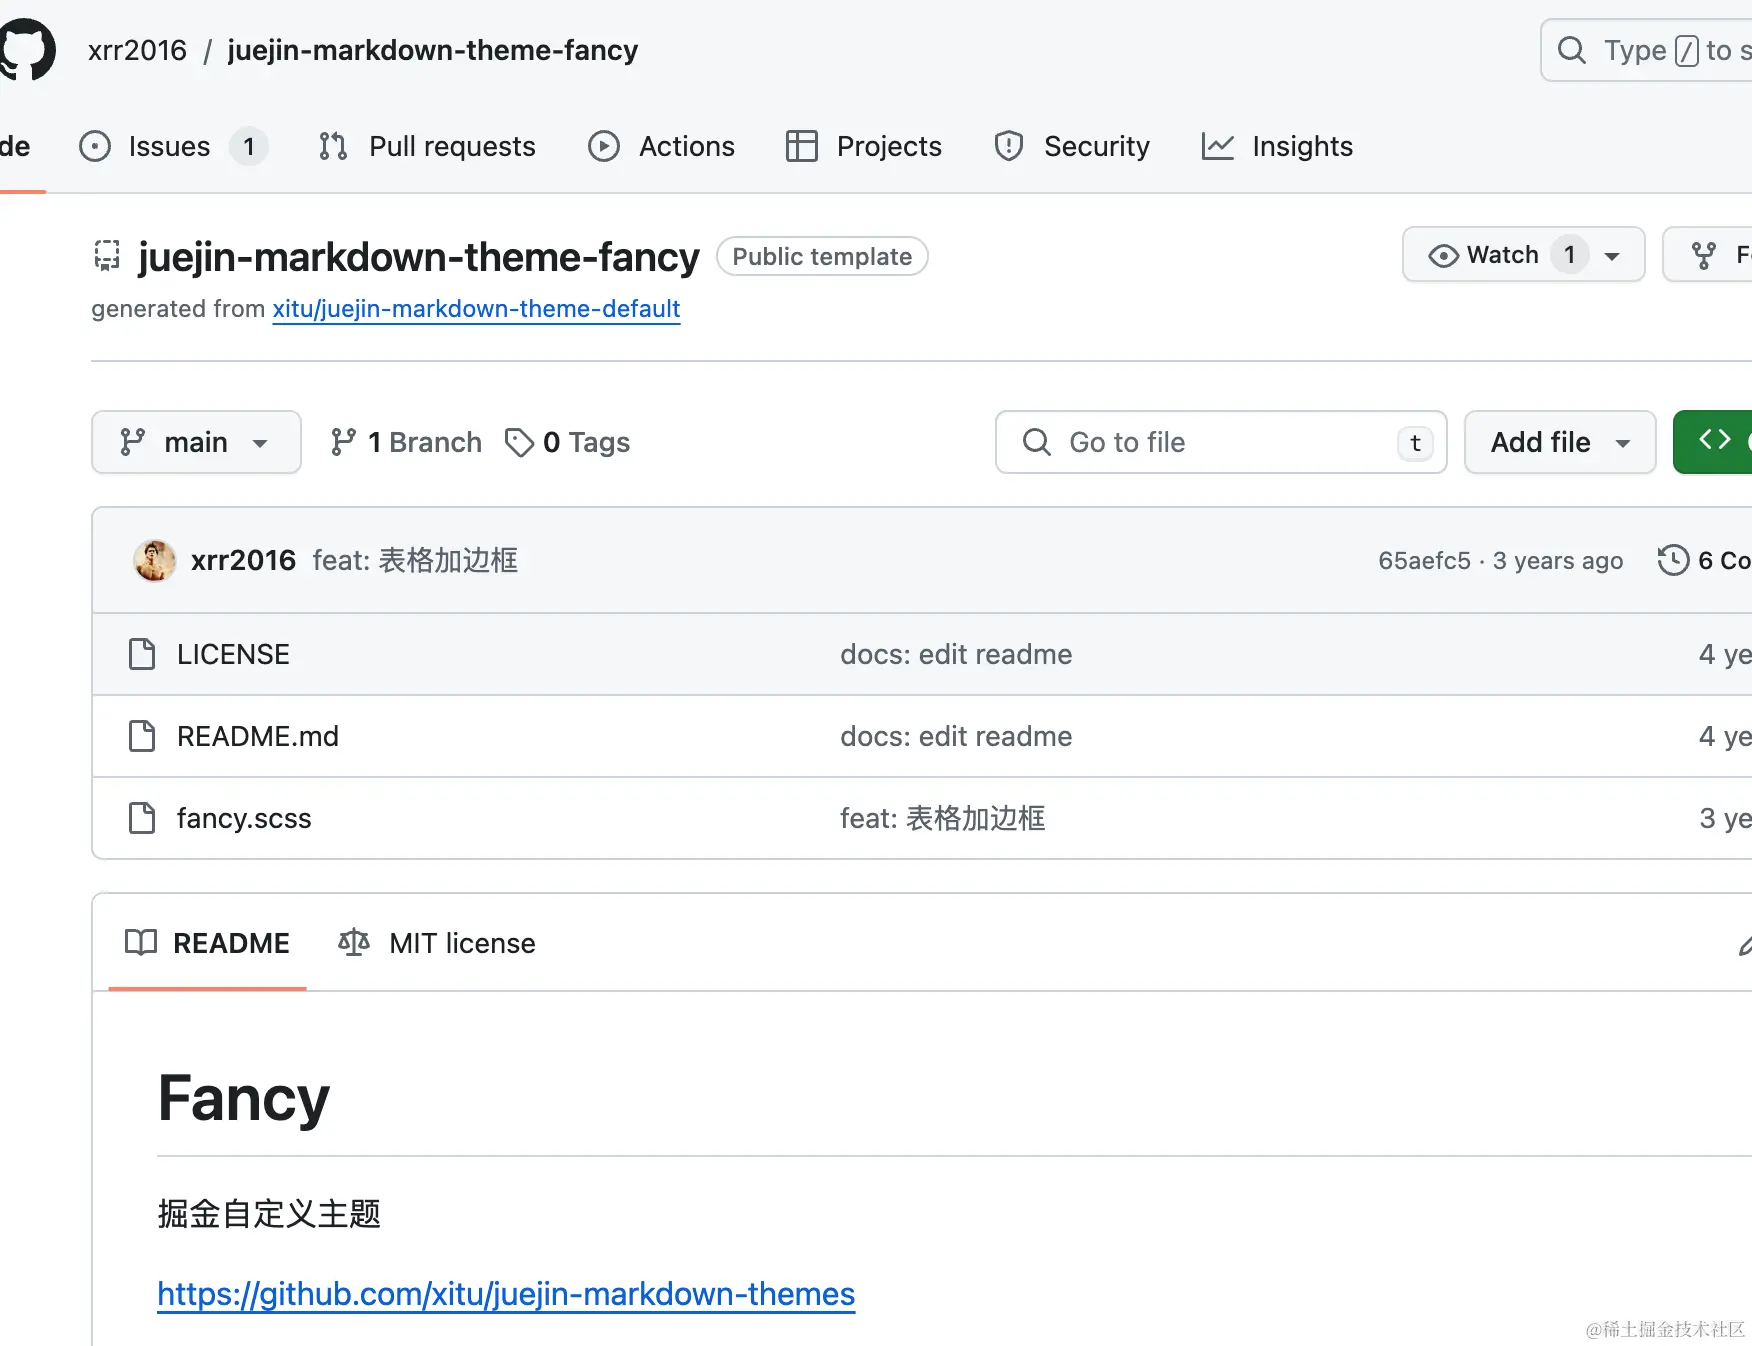Open commit history clock icon

(1673, 560)
